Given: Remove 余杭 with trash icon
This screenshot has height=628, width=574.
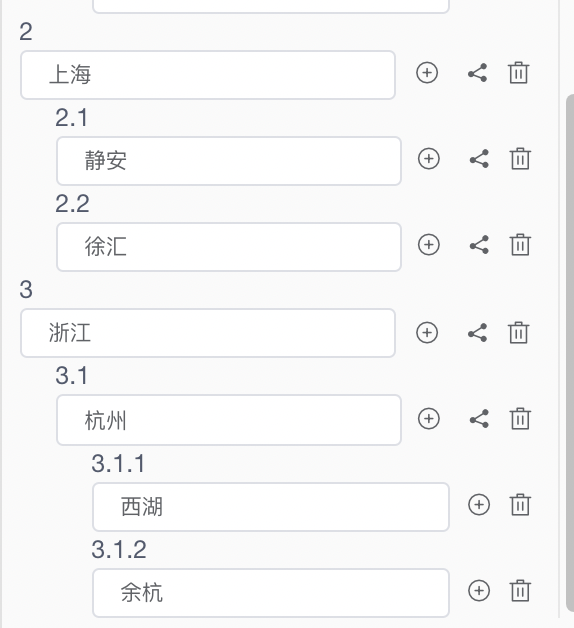Looking at the screenshot, I should pos(520,590).
